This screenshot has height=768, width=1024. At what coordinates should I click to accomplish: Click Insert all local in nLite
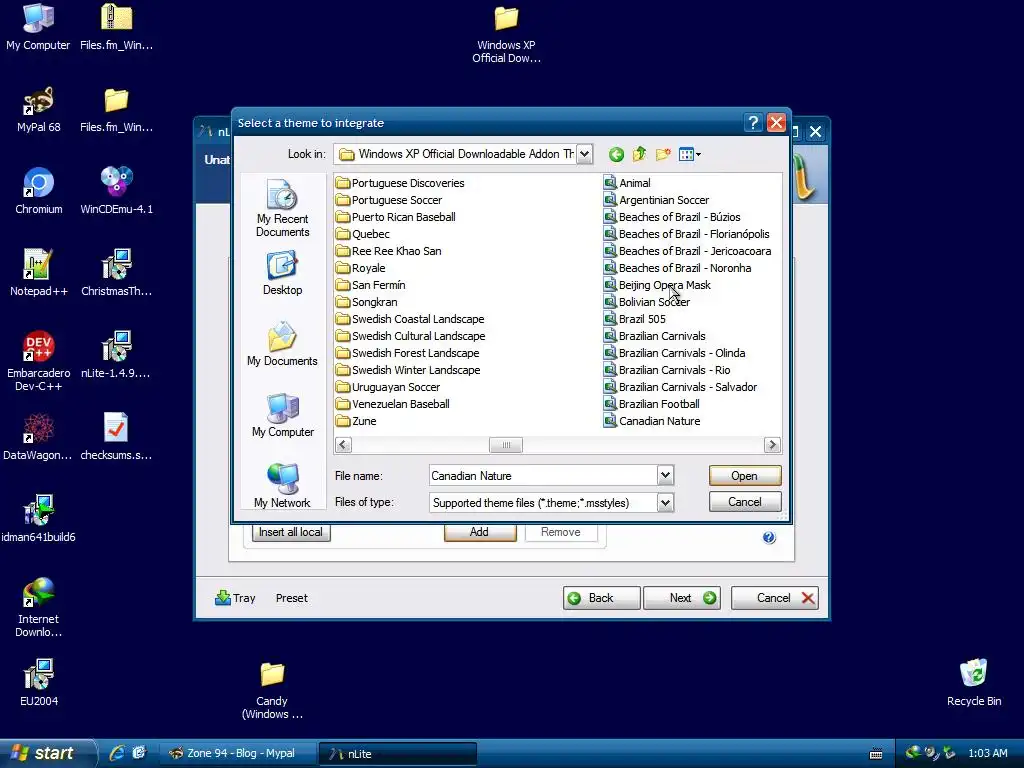click(291, 532)
